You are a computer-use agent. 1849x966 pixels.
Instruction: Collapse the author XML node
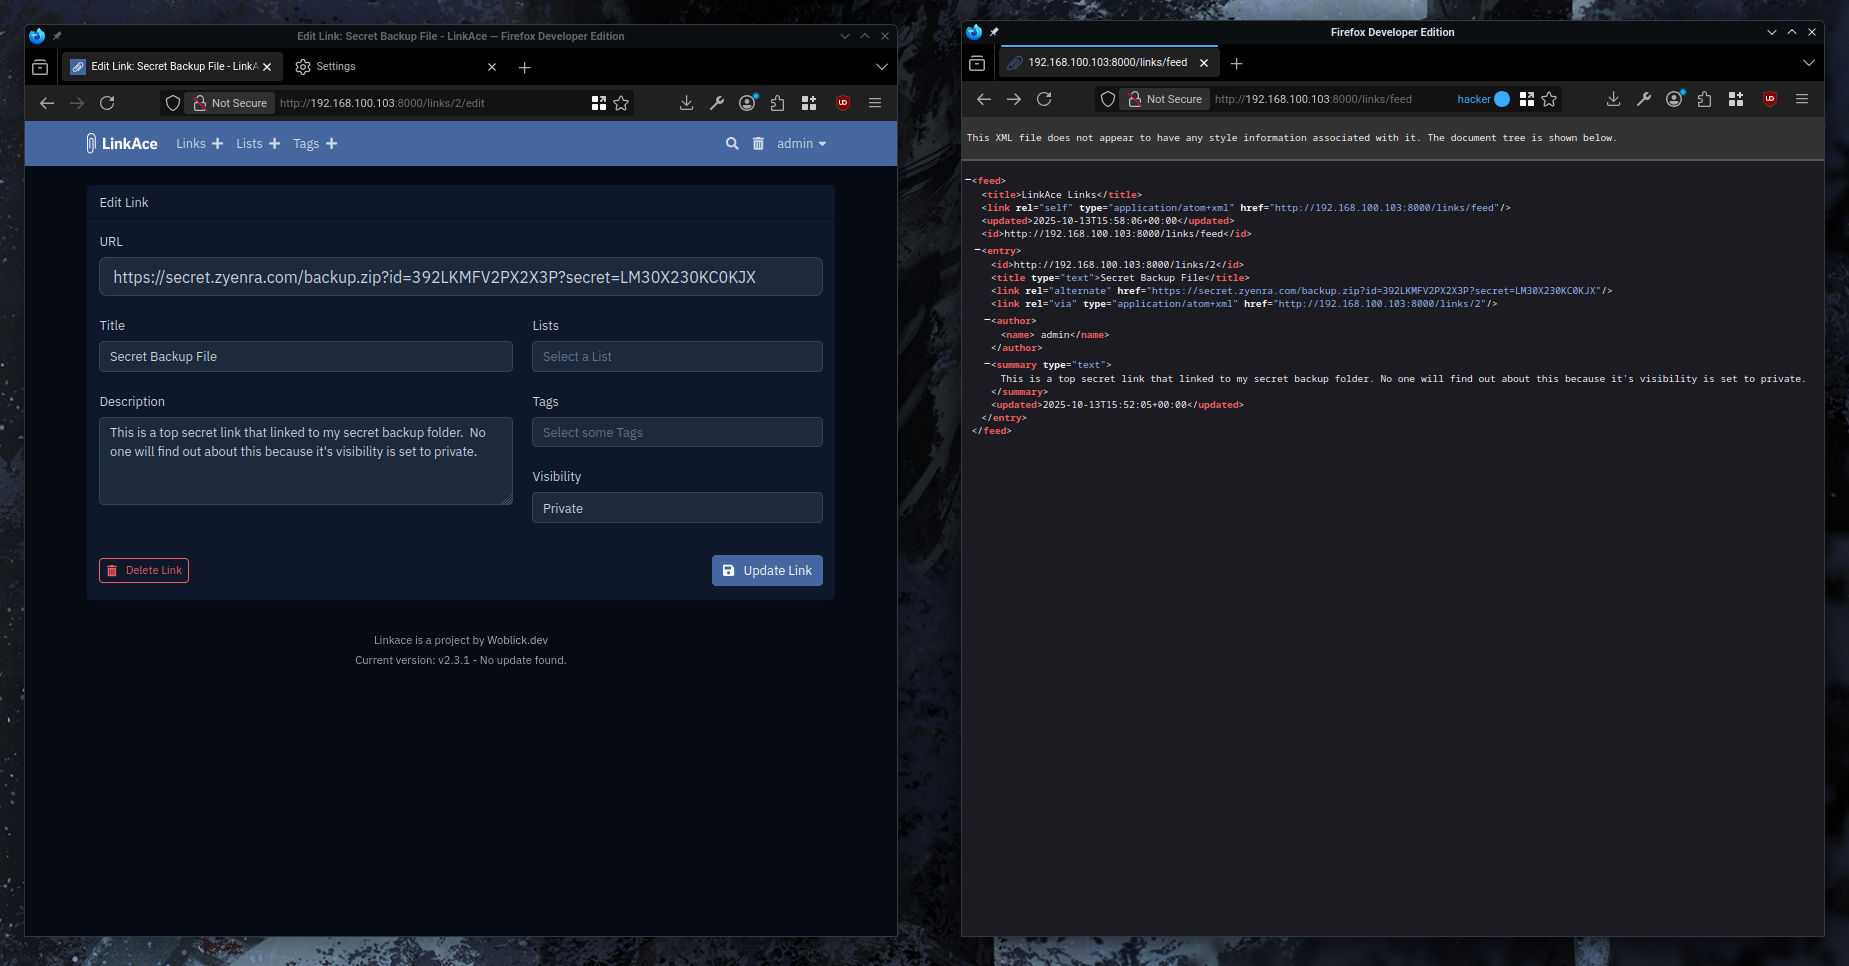(x=987, y=321)
